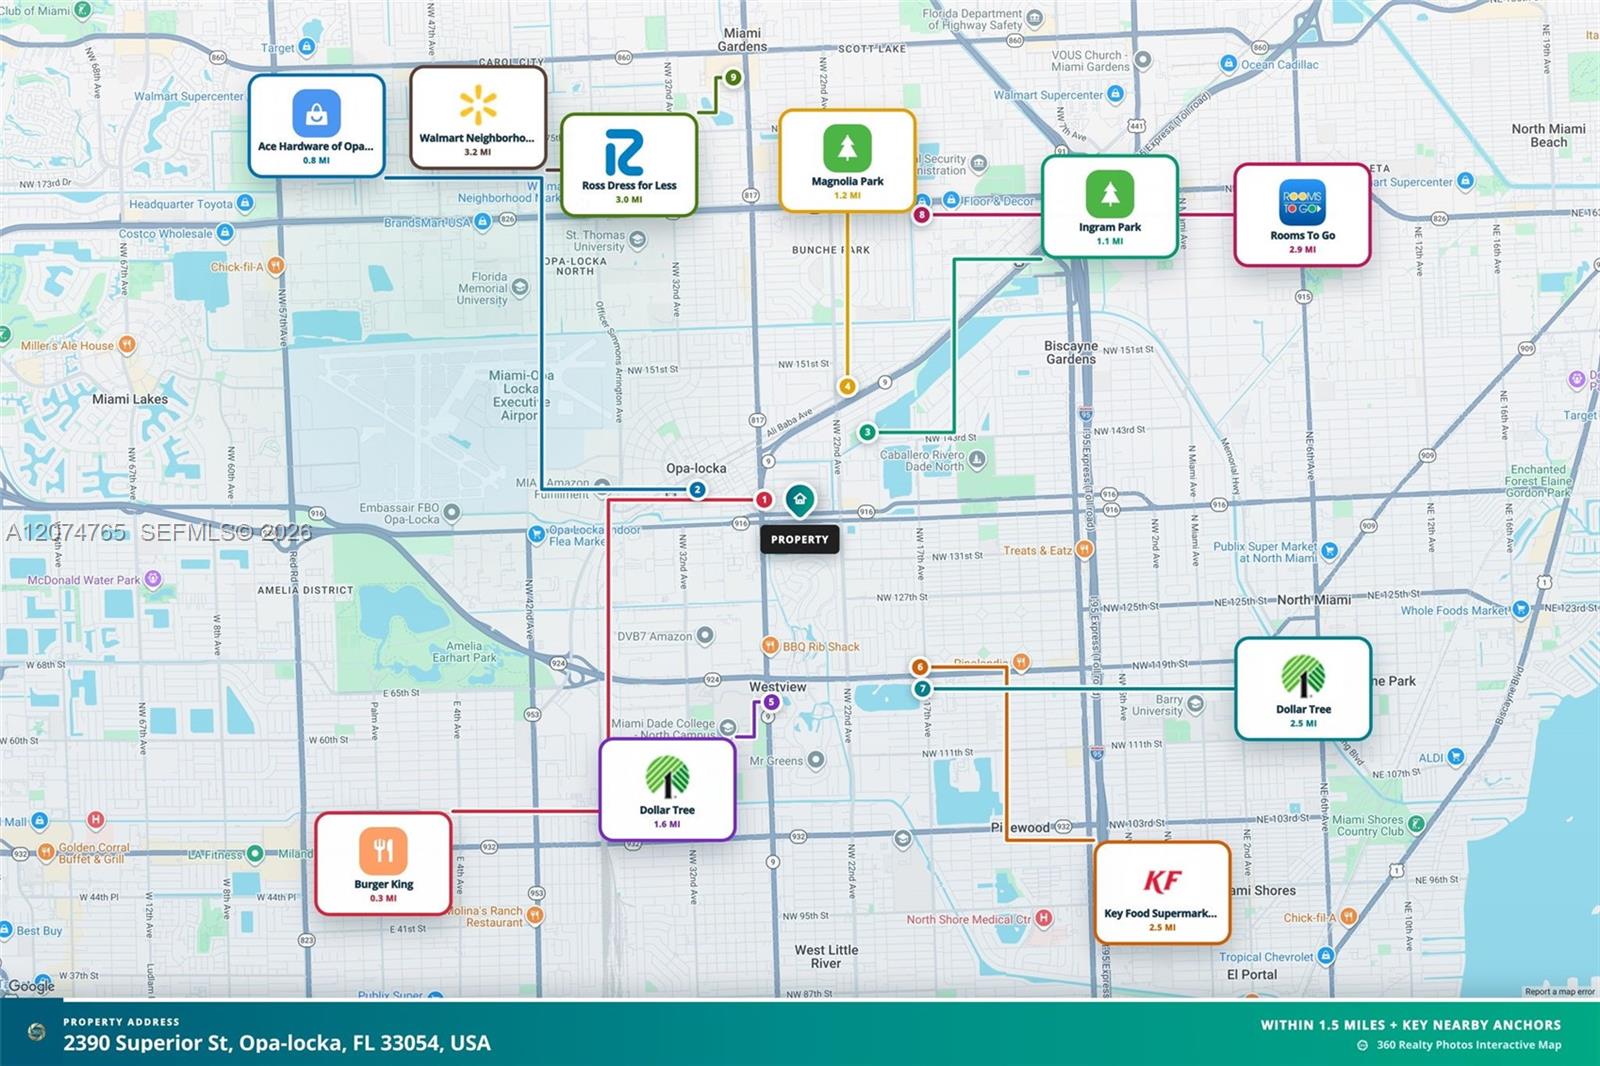Click the VOUS Church Miami Gardens pin
This screenshot has height=1066, width=1600.
click(x=1143, y=60)
